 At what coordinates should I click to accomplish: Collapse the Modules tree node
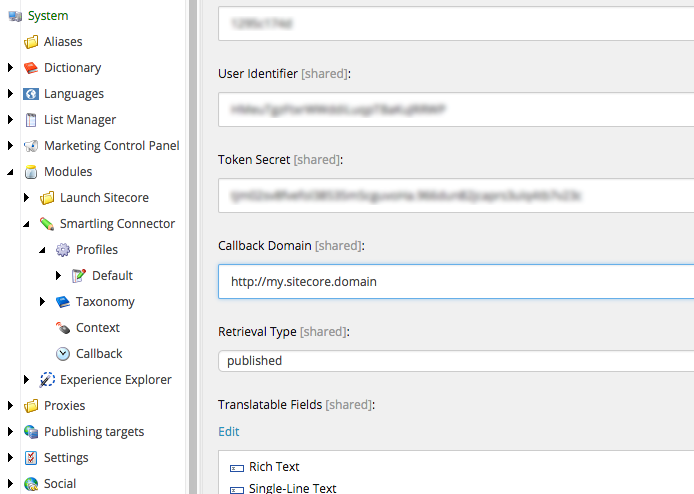pos(11,172)
